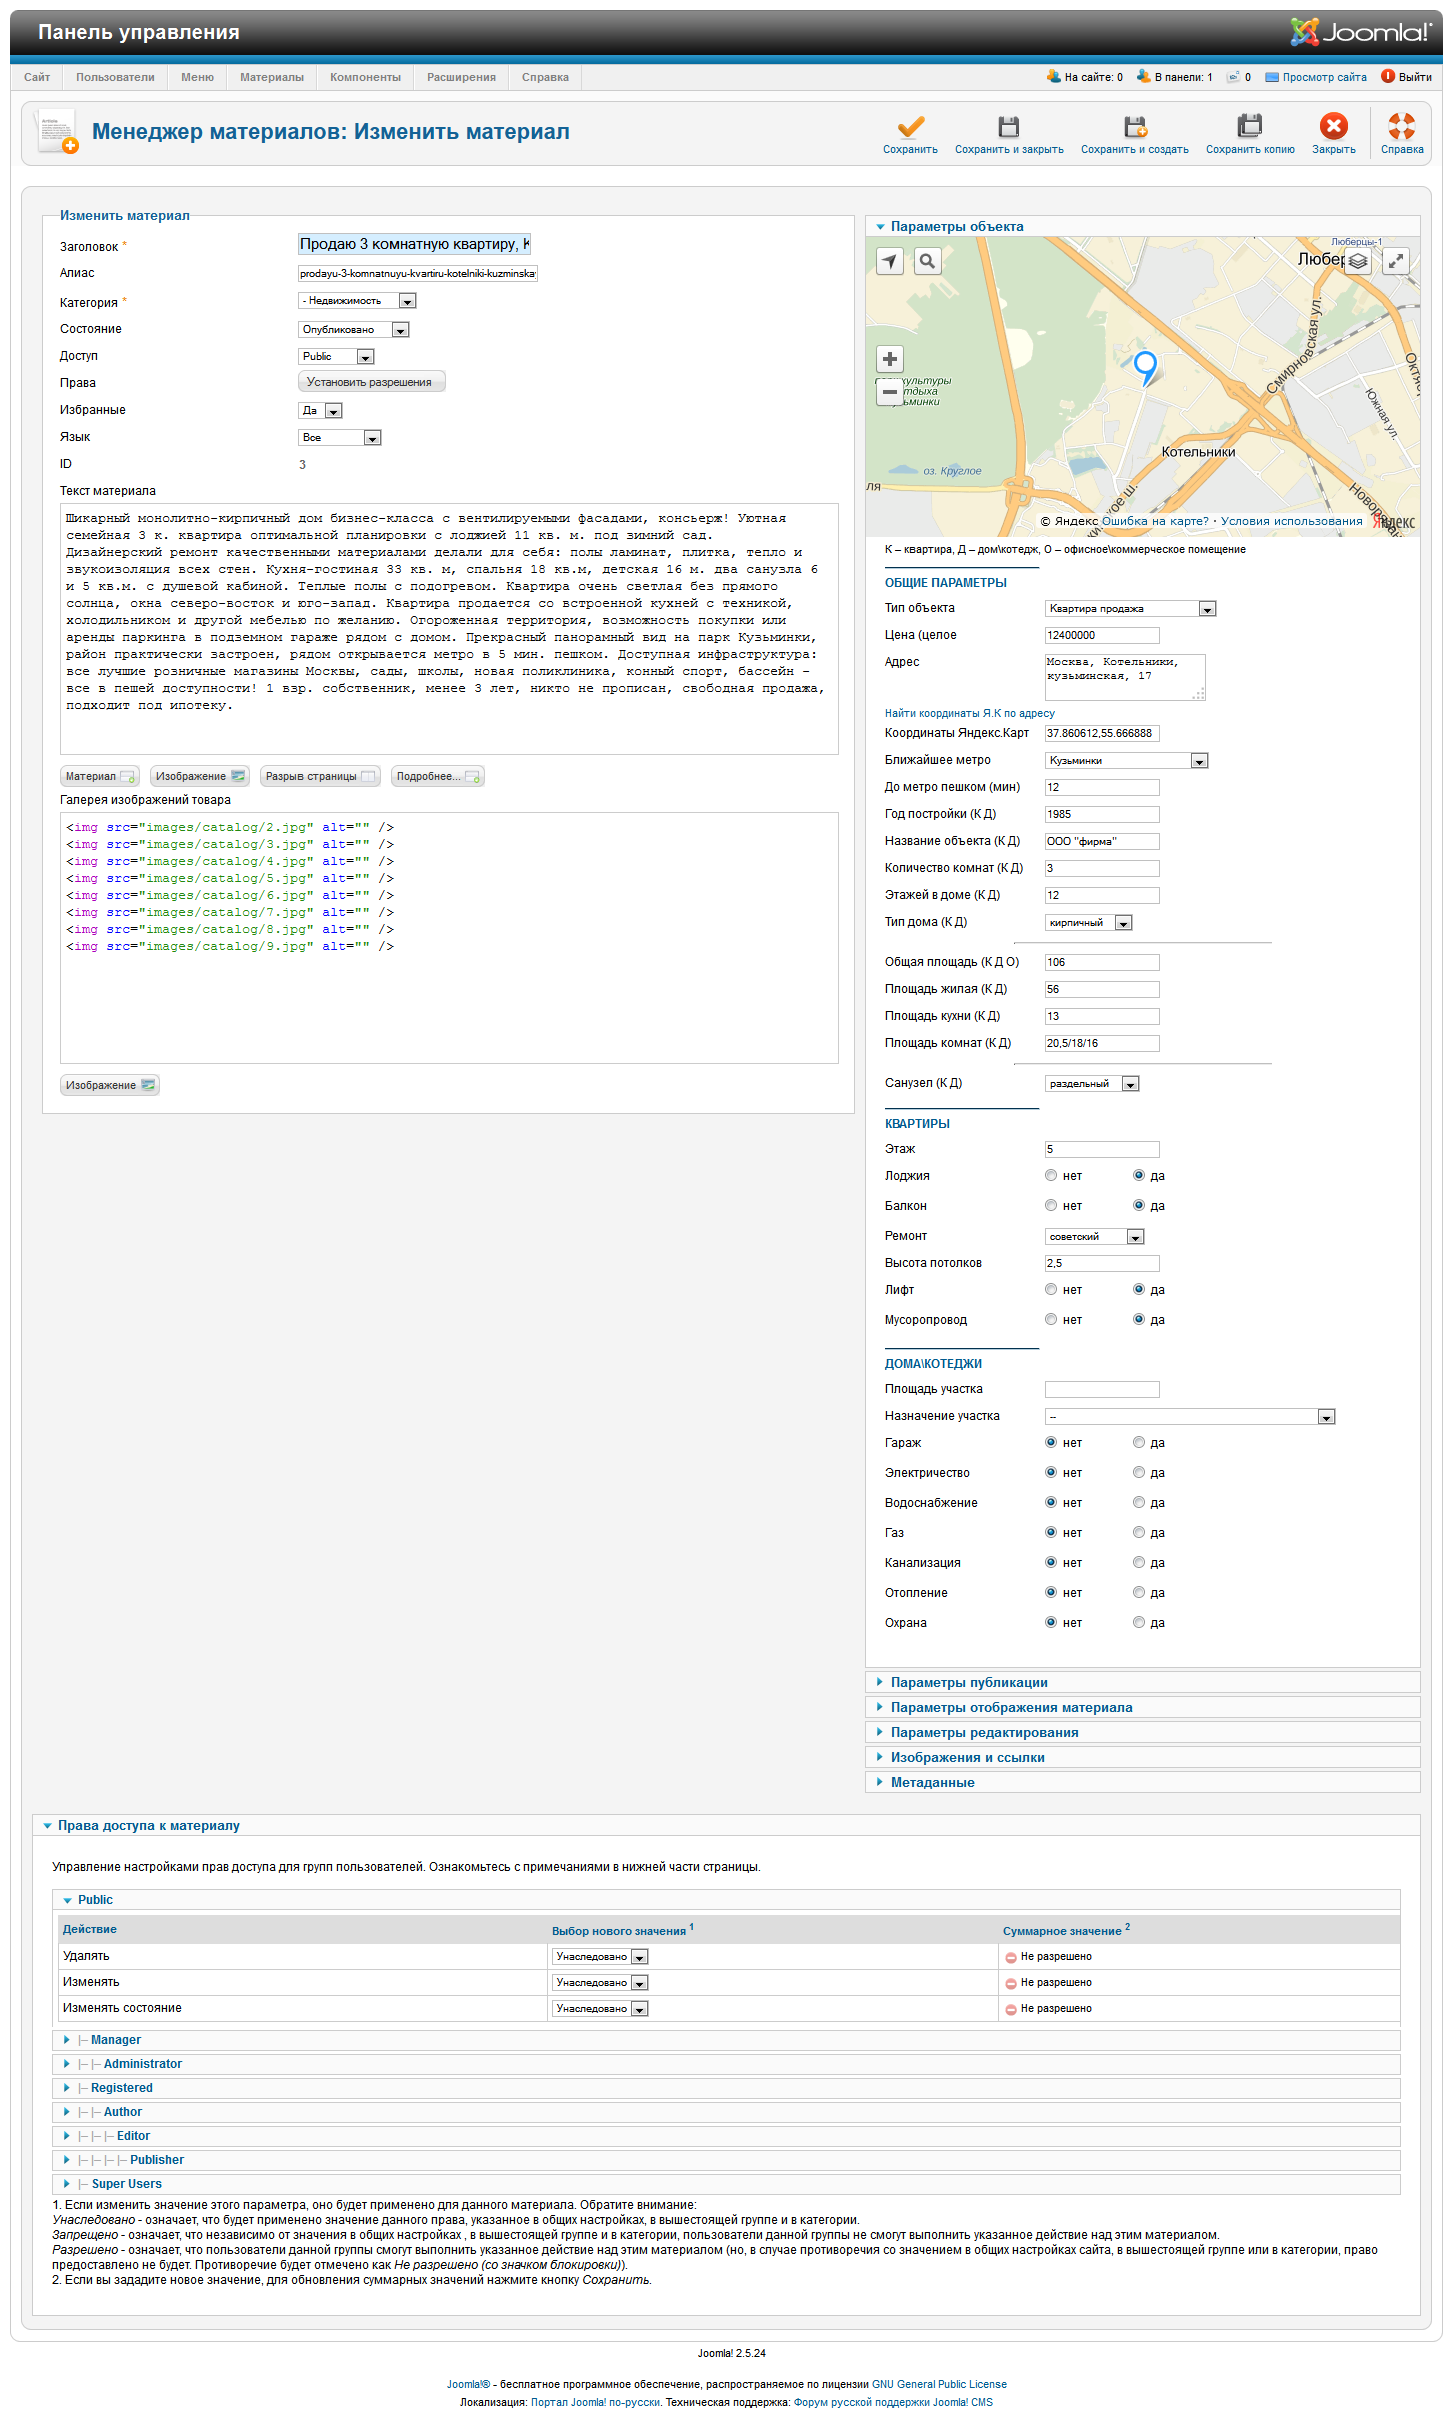This screenshot has height=2432, width=1453.
Task: Click the Цена input field
Action: pyautogui.click(x=1101, y=636)
